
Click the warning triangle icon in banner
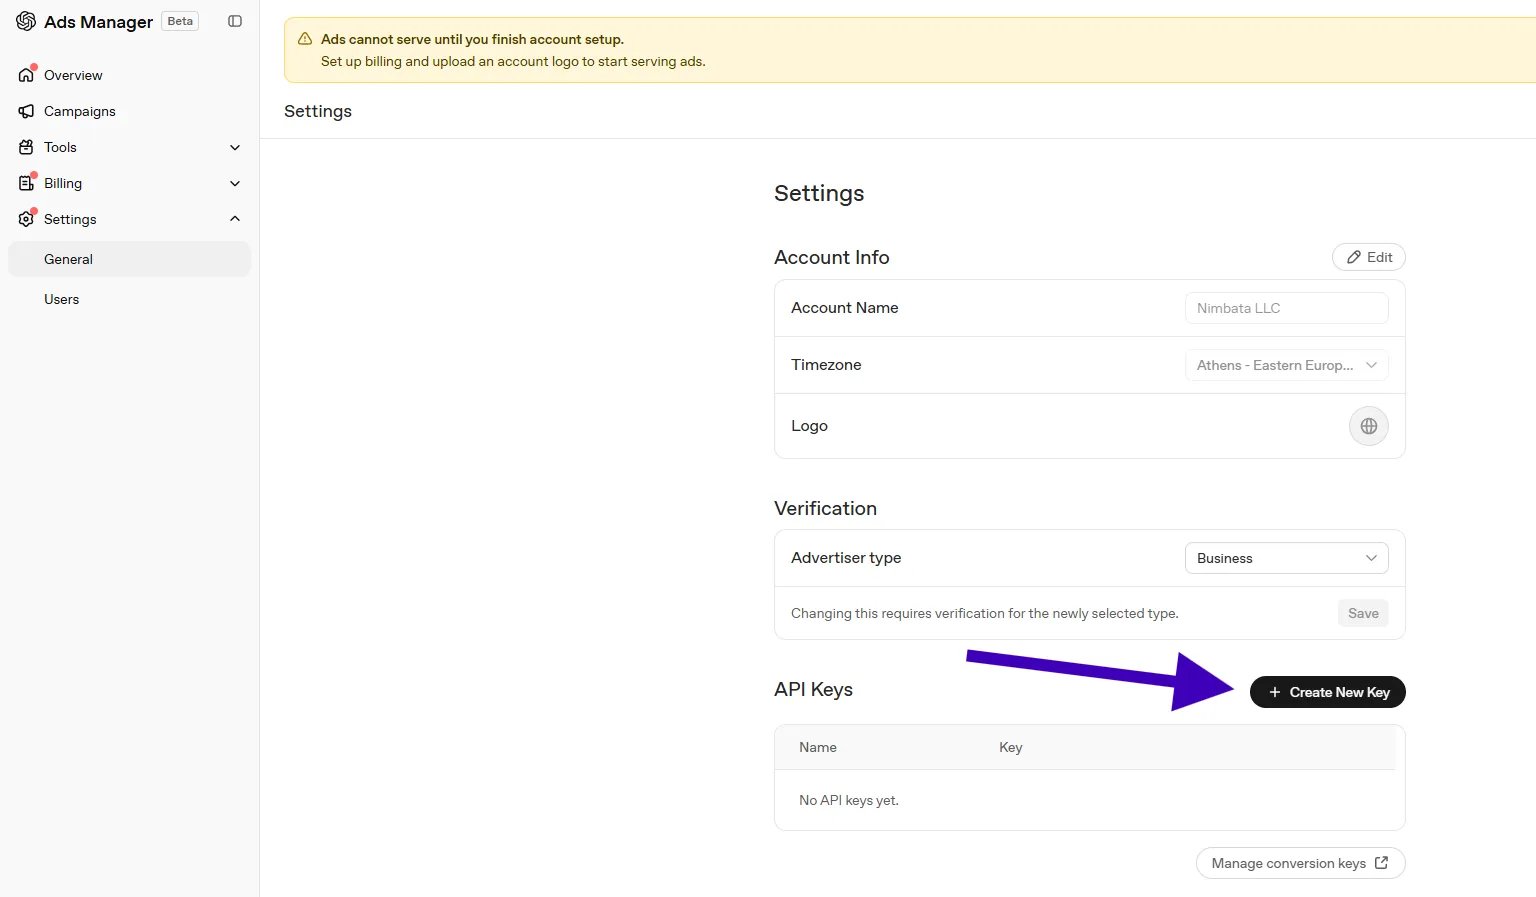(x=305, y=39)
